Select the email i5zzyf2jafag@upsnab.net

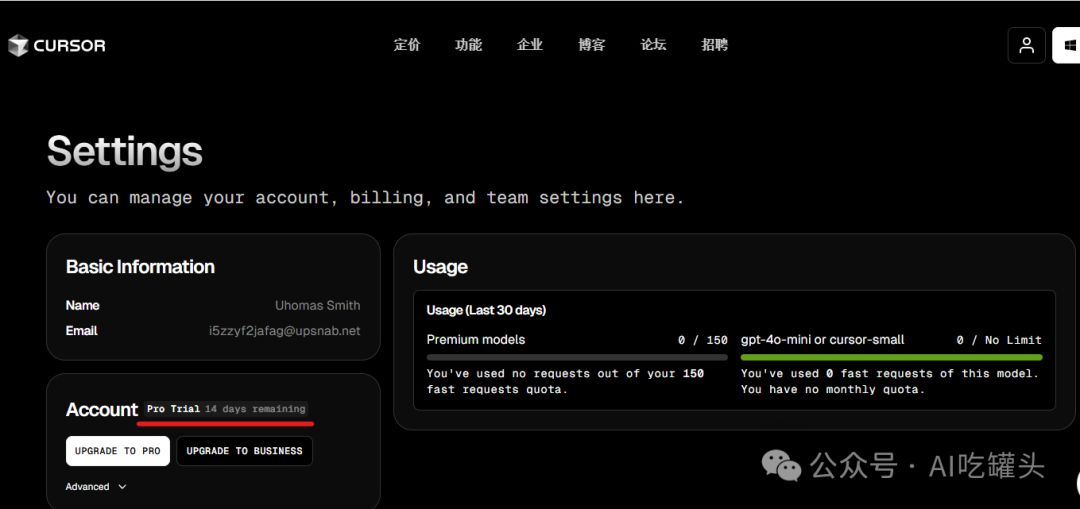point(284,331)
